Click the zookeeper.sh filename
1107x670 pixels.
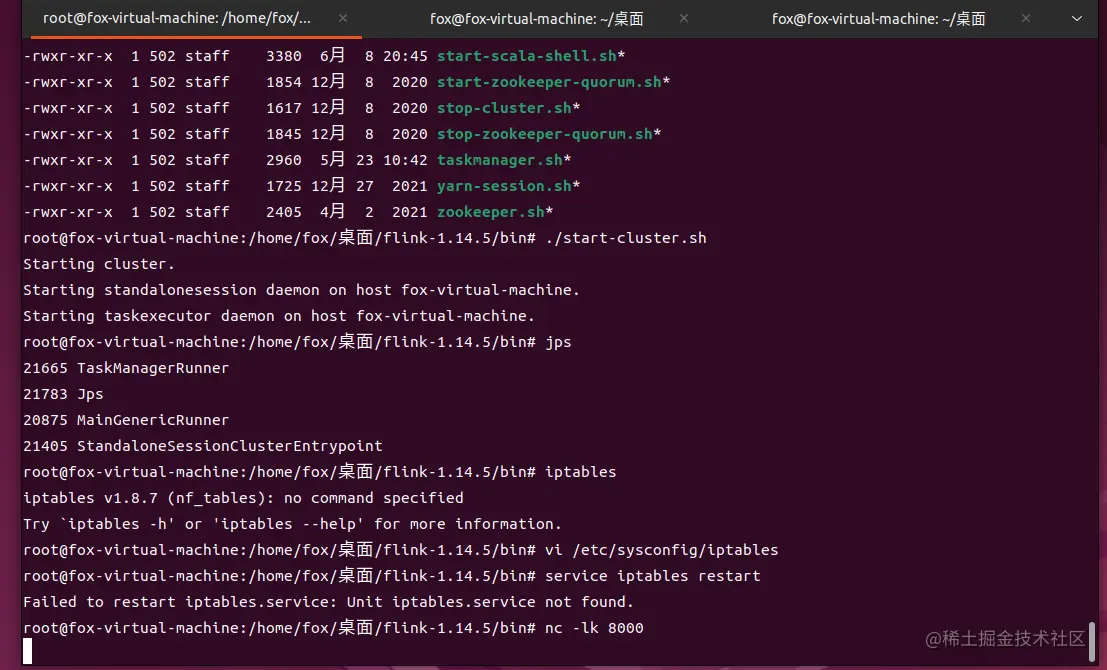(x=491, y=212)
